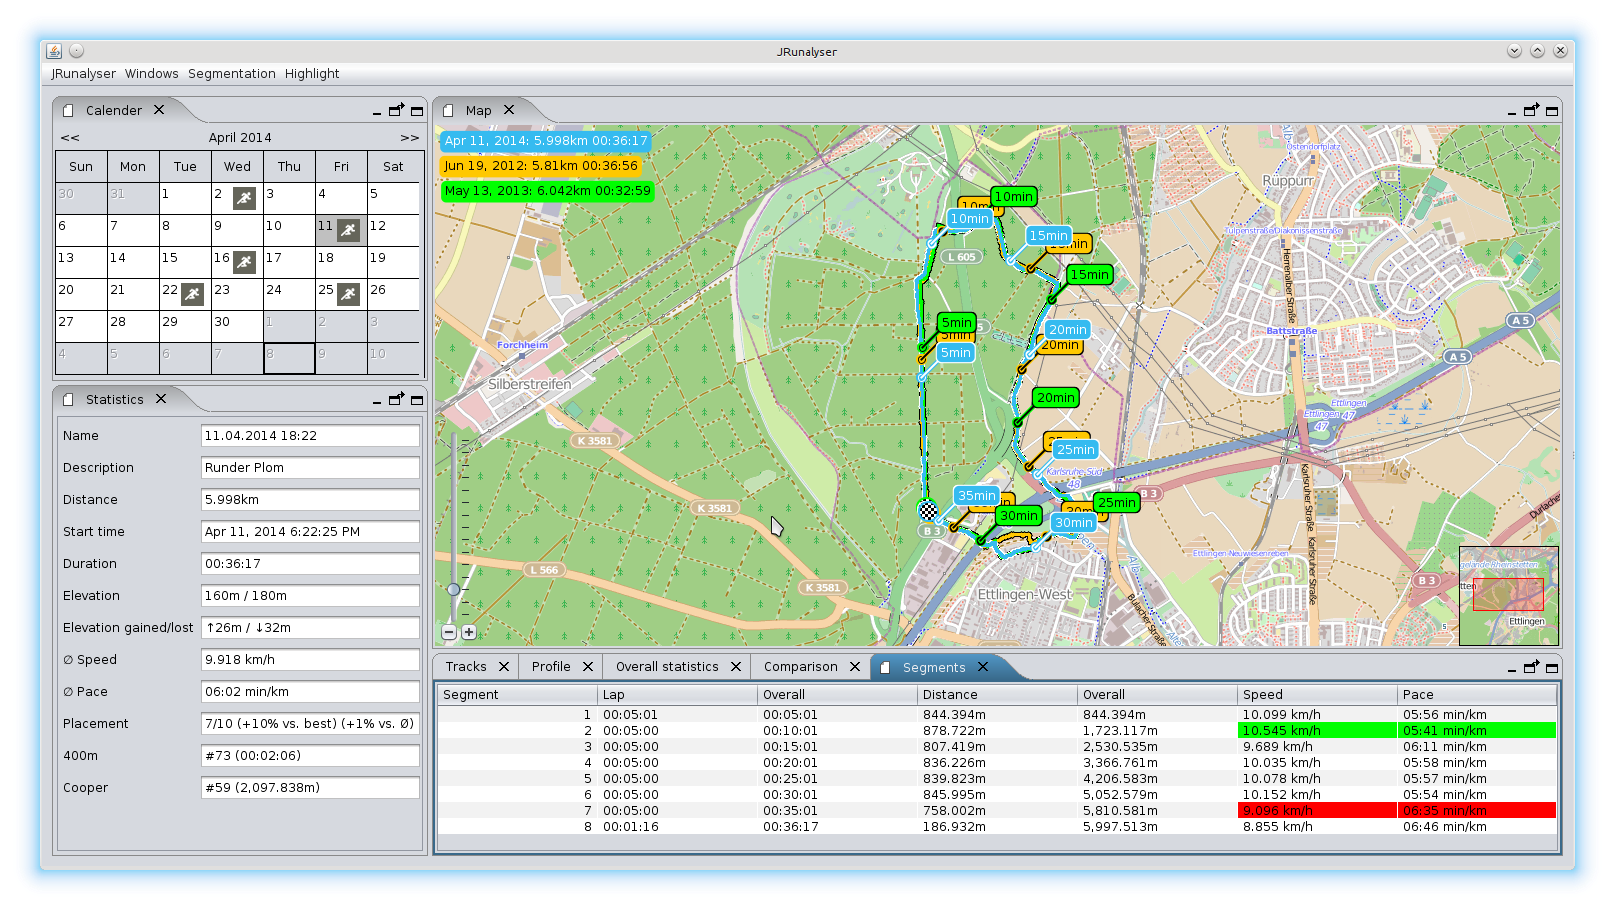
Task: Click the overview minimap in the map corner
Action: pyautogui.click(x=1508, y=595)
